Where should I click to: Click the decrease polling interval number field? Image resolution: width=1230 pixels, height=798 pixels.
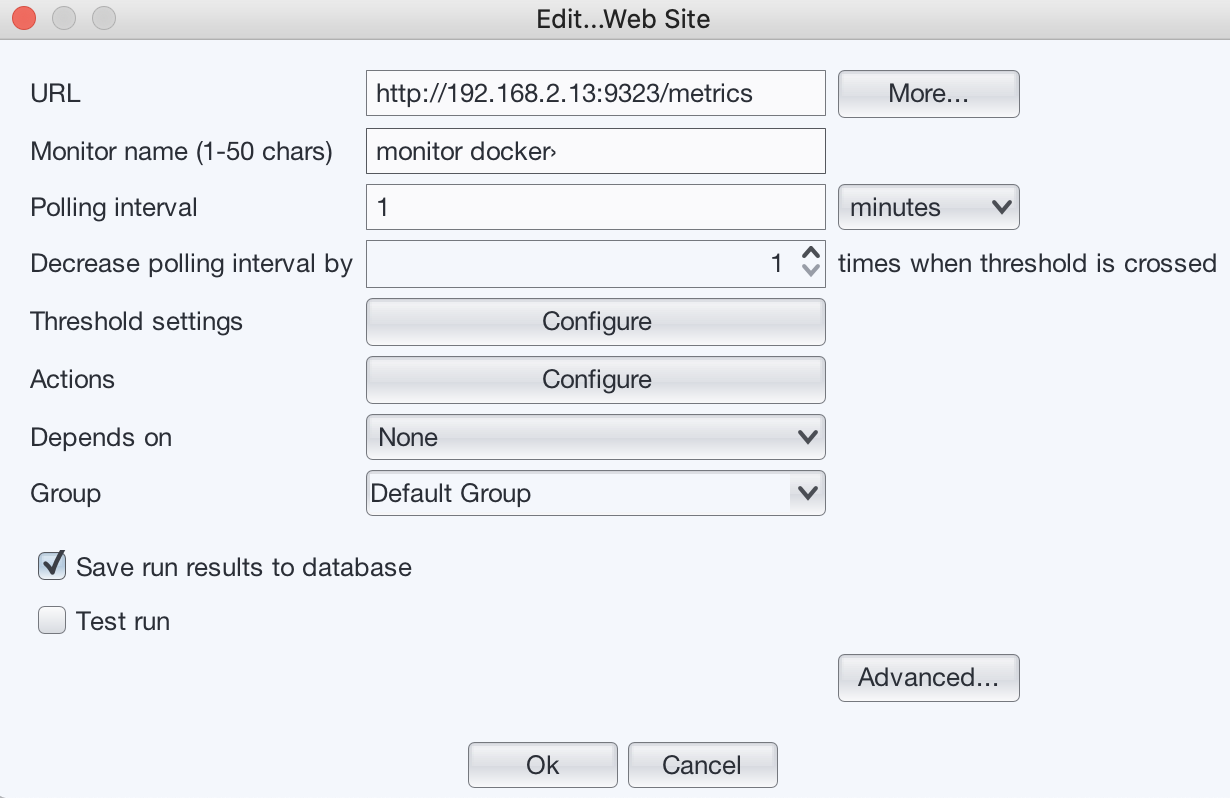click(580, 264)
